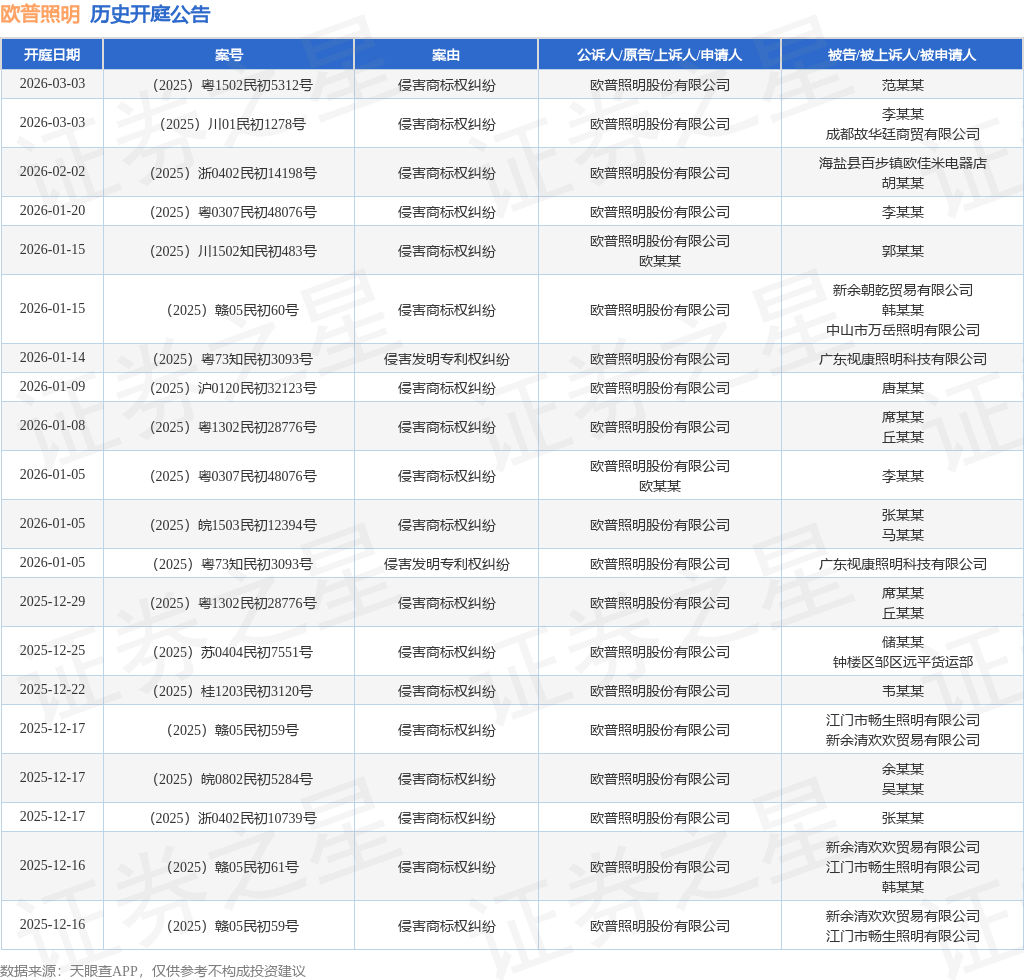The height and width of the screenshot is (980, 1024).
Task: Click the 案号 column header
Action: 229,55
